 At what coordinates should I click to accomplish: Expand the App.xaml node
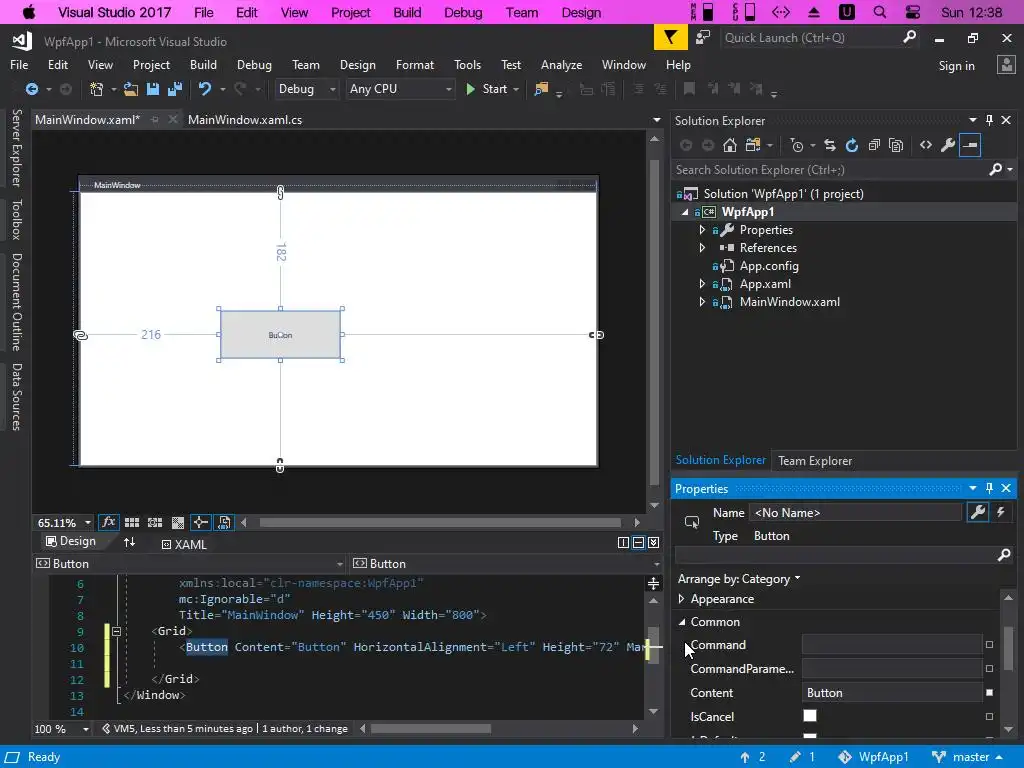point(702,283)
